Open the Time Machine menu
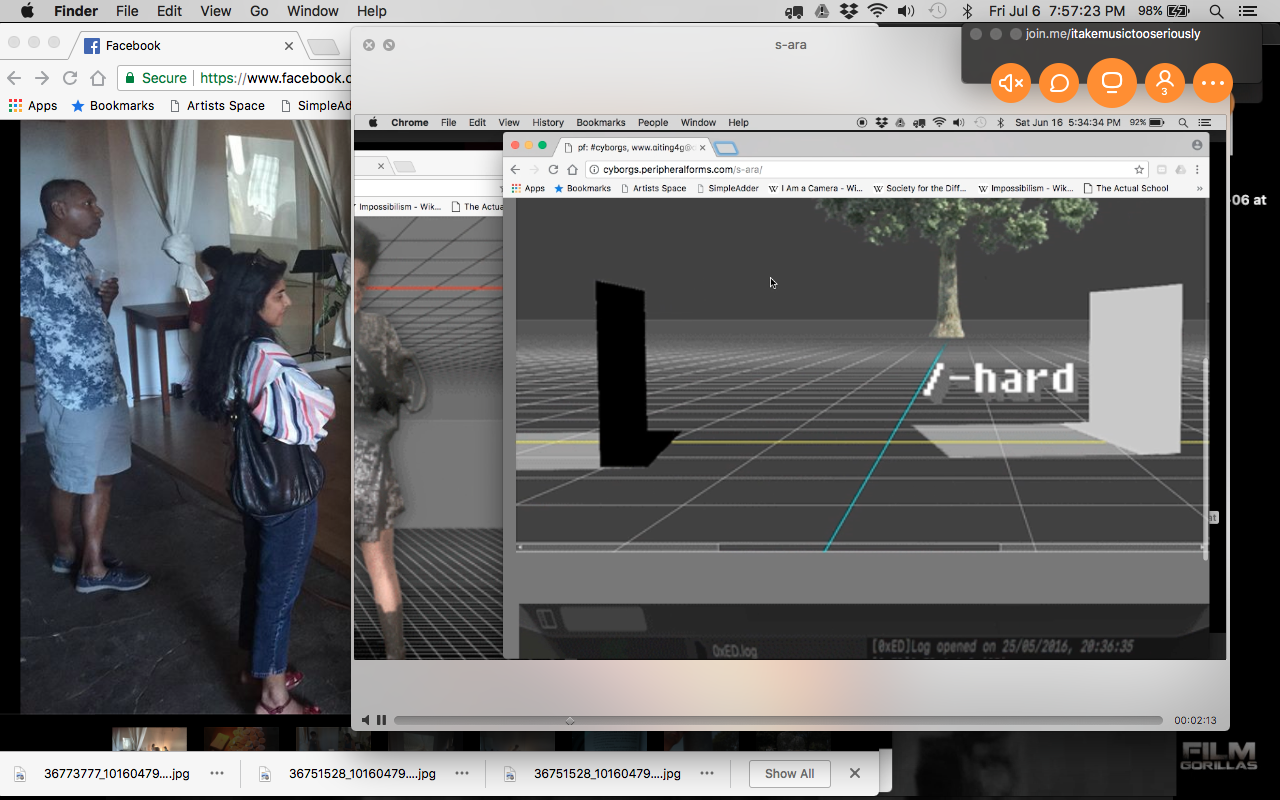The height and width of the screenshot is (800, 1280). pyautogui.click(x=937, y=12)
